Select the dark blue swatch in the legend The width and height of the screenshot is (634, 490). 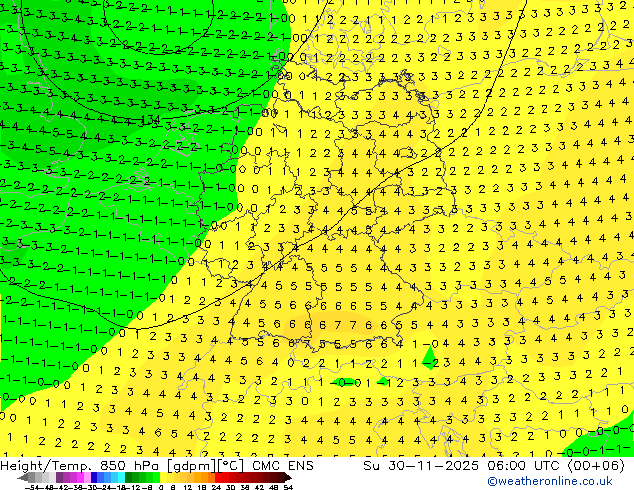tap(94, 477)
